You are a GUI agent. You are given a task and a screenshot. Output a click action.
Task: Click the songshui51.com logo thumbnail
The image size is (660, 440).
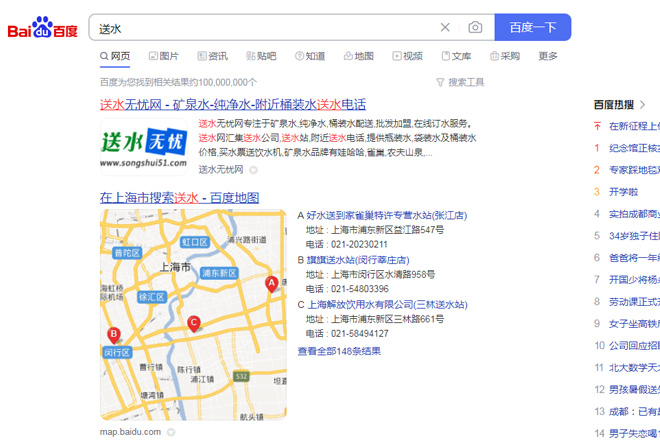pyautogui.click(x=142, y=145)
